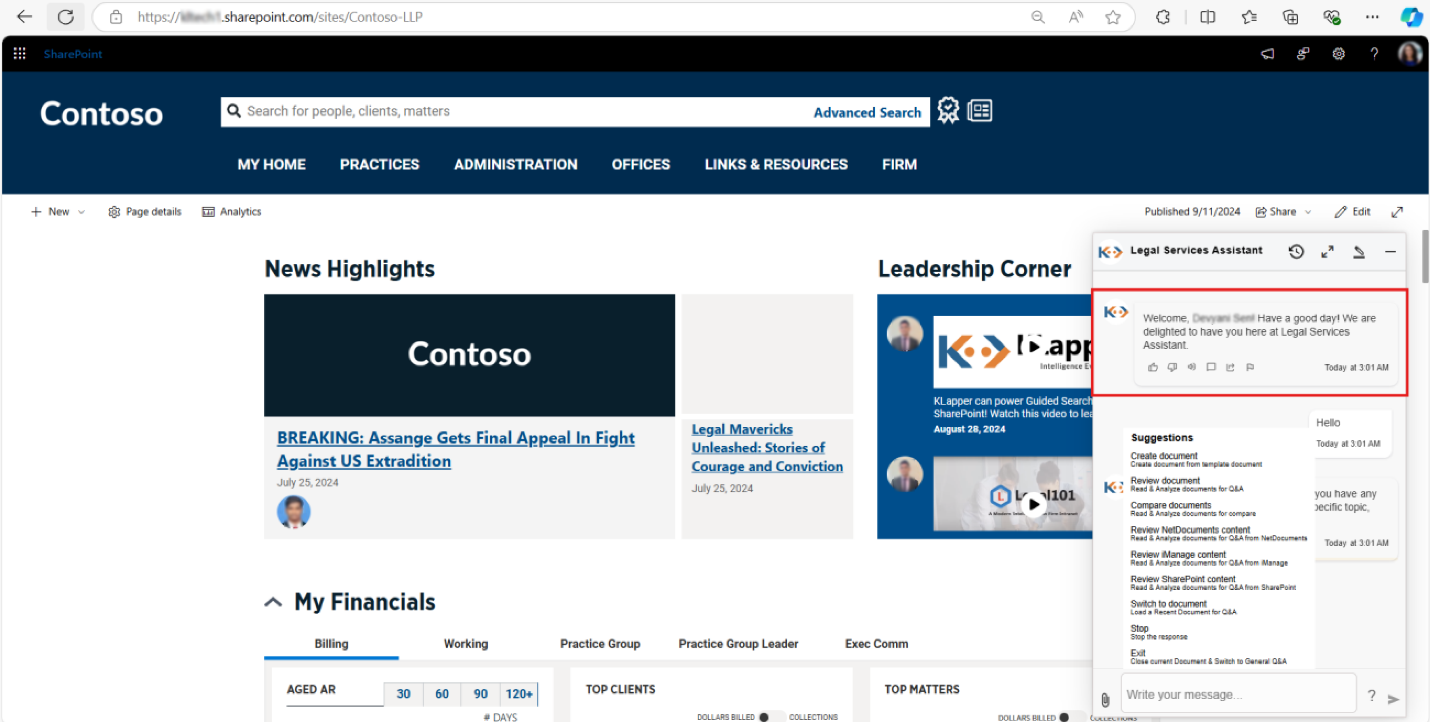Open BREAKING Assange extradition news article
This screenshot has width=1430, height=722.
pos(456,450)
